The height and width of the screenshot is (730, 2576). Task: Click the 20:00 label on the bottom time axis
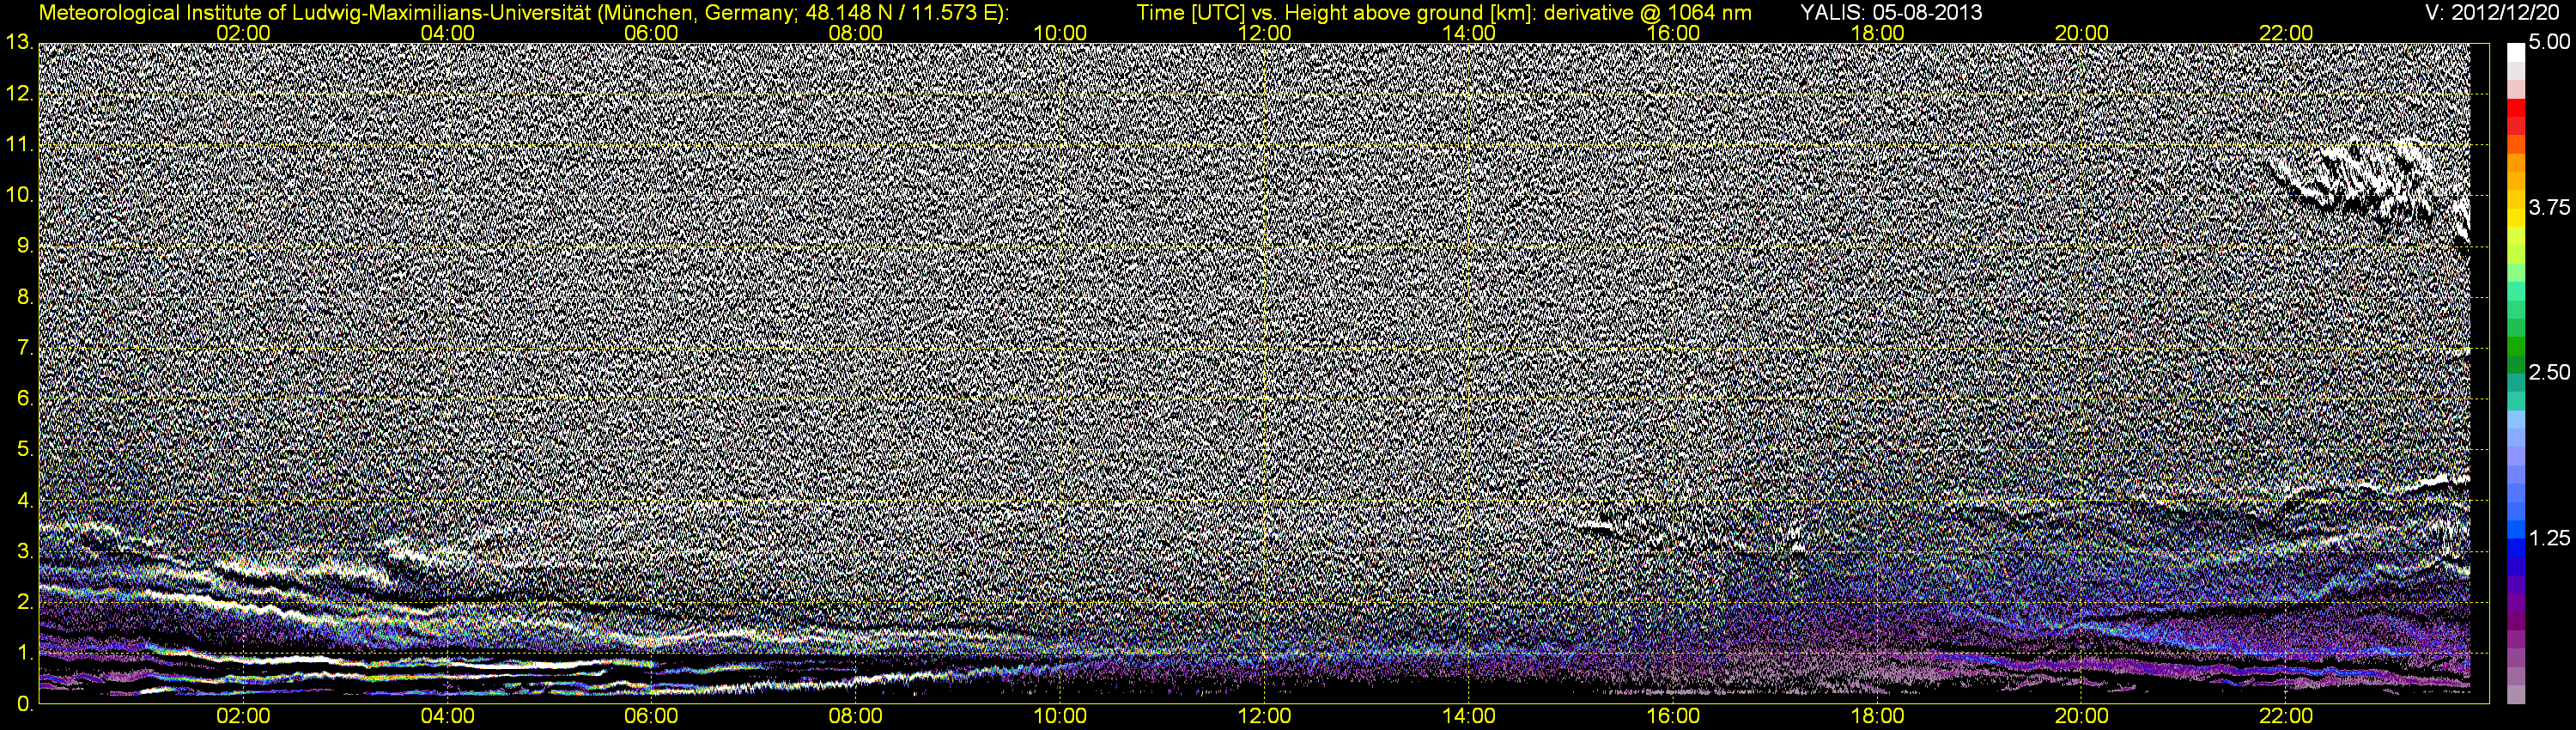[x=2082, y=717]
